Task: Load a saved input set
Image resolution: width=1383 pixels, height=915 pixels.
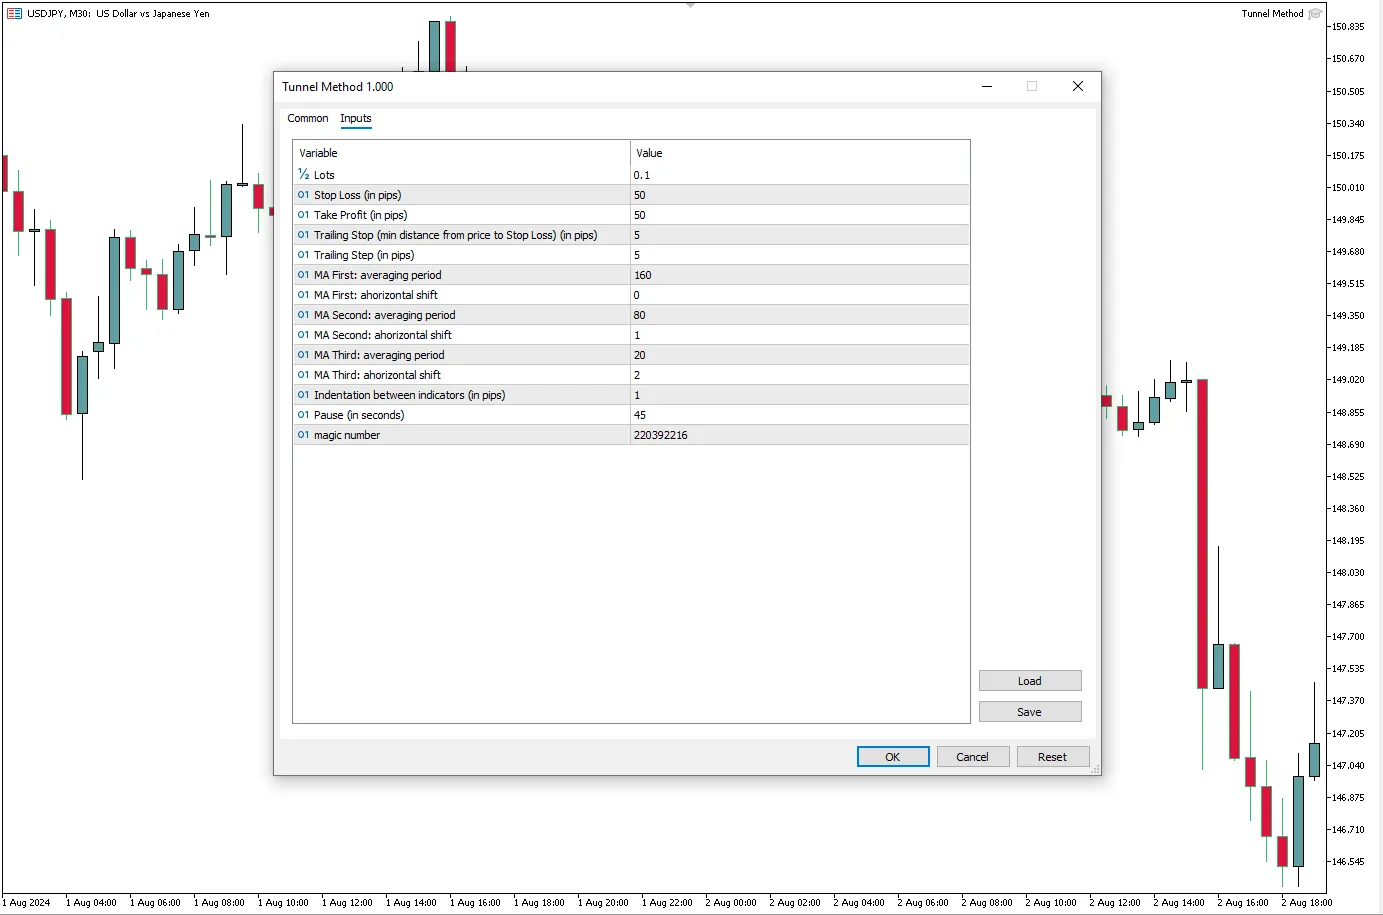Action: tap(1030, 681)
